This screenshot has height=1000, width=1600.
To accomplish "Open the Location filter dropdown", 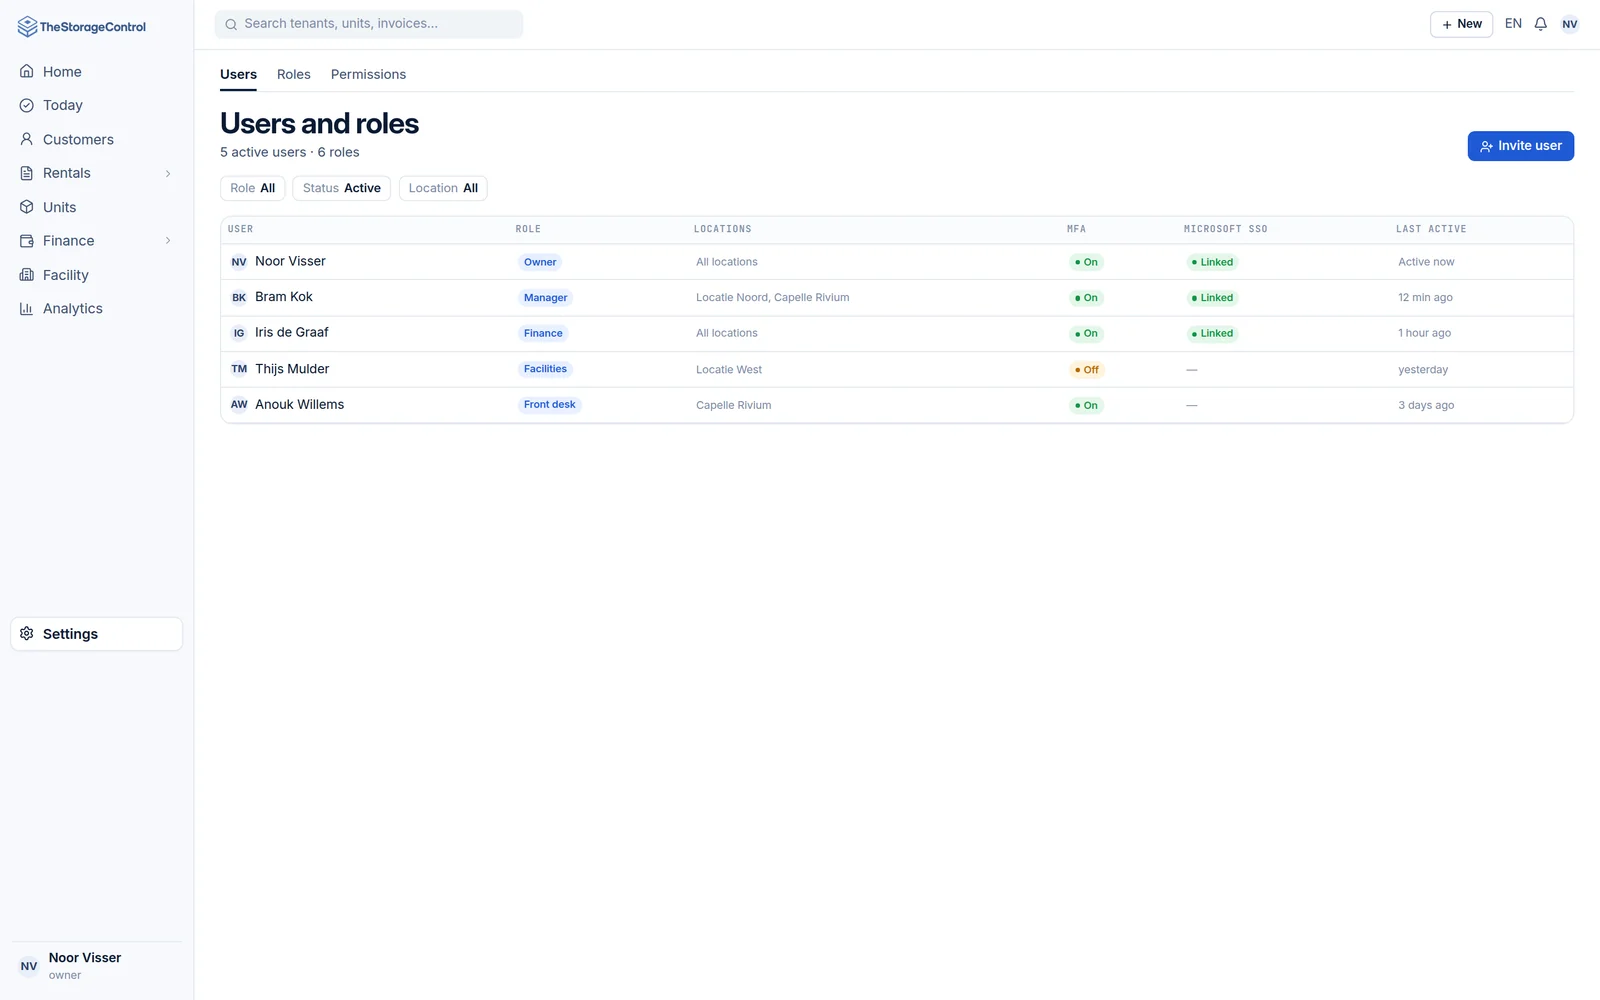I will (x=443, y=188).
